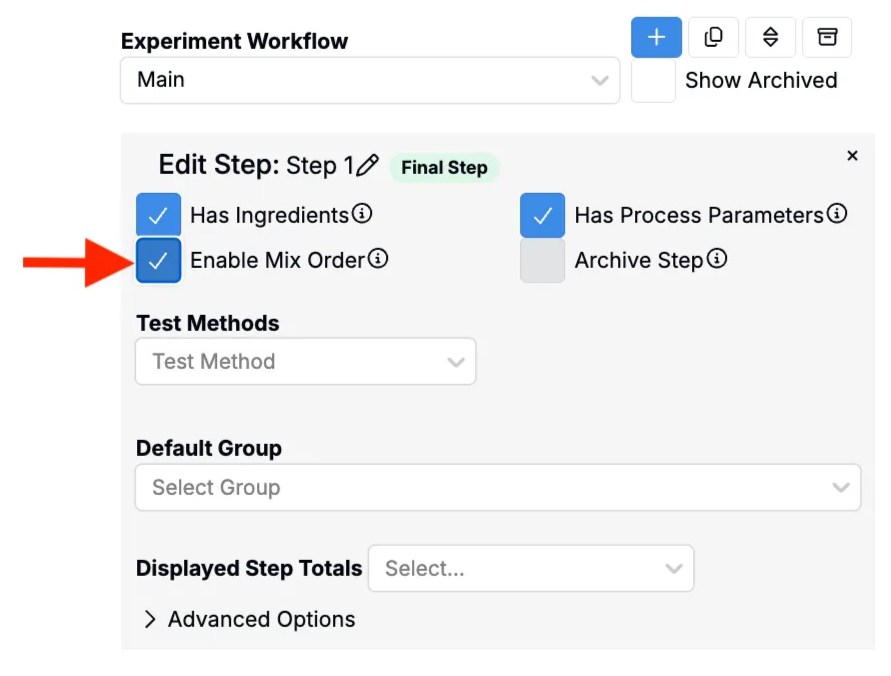The image size is (891, 676).
Task: Uncheck the Has Process Parameters checkbox
Action: click(542, 215)
